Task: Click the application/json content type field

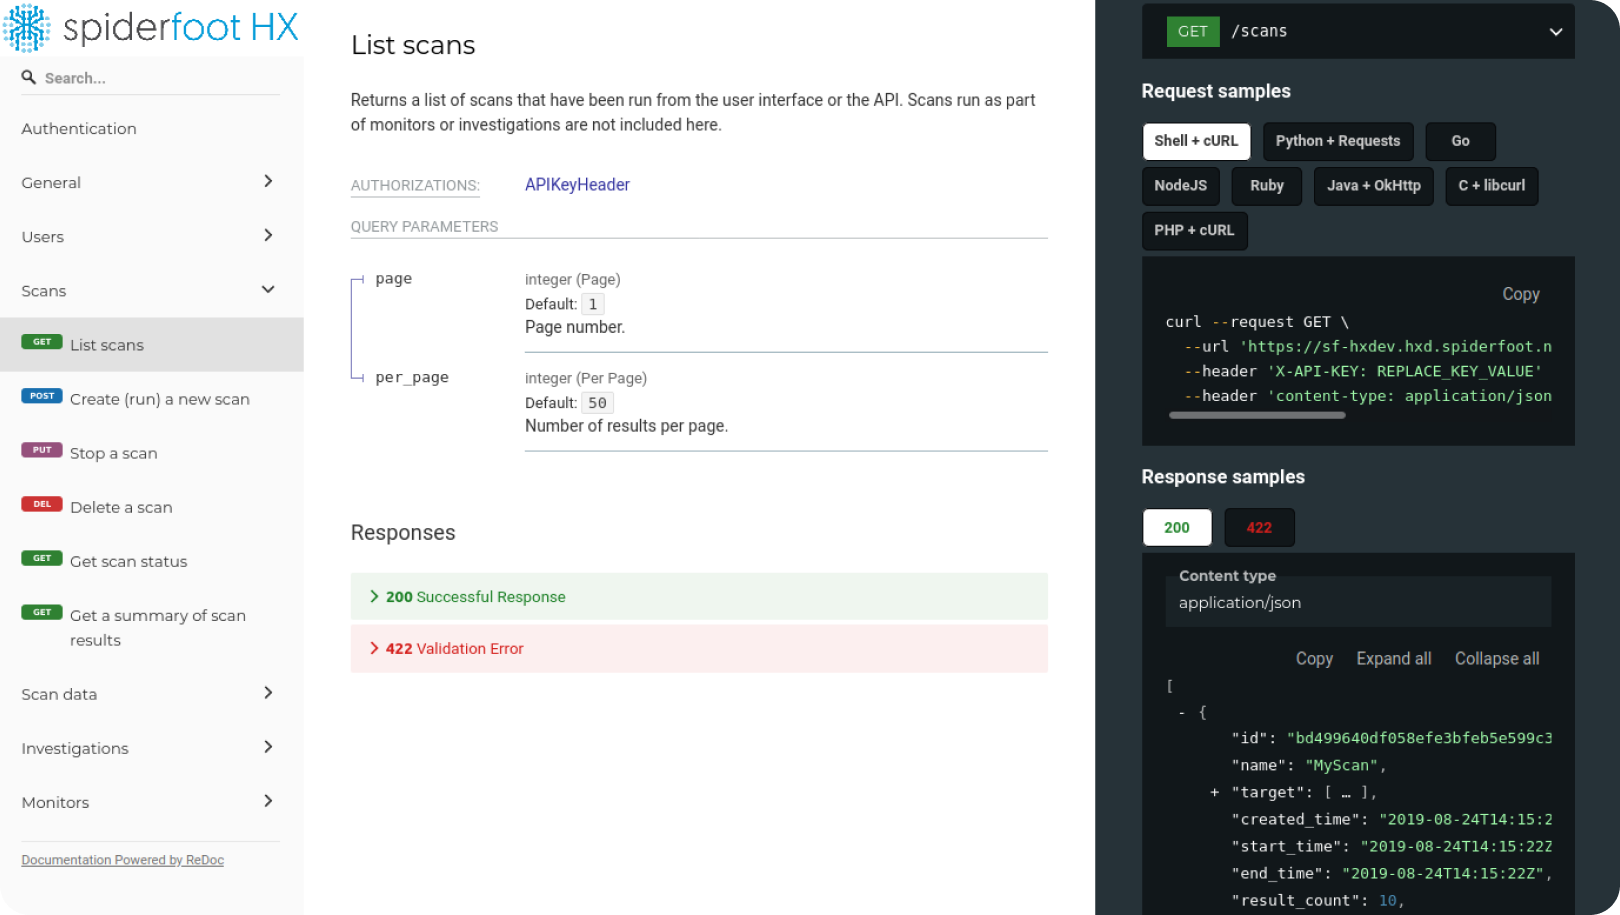Action: [x=1358, y=603]
